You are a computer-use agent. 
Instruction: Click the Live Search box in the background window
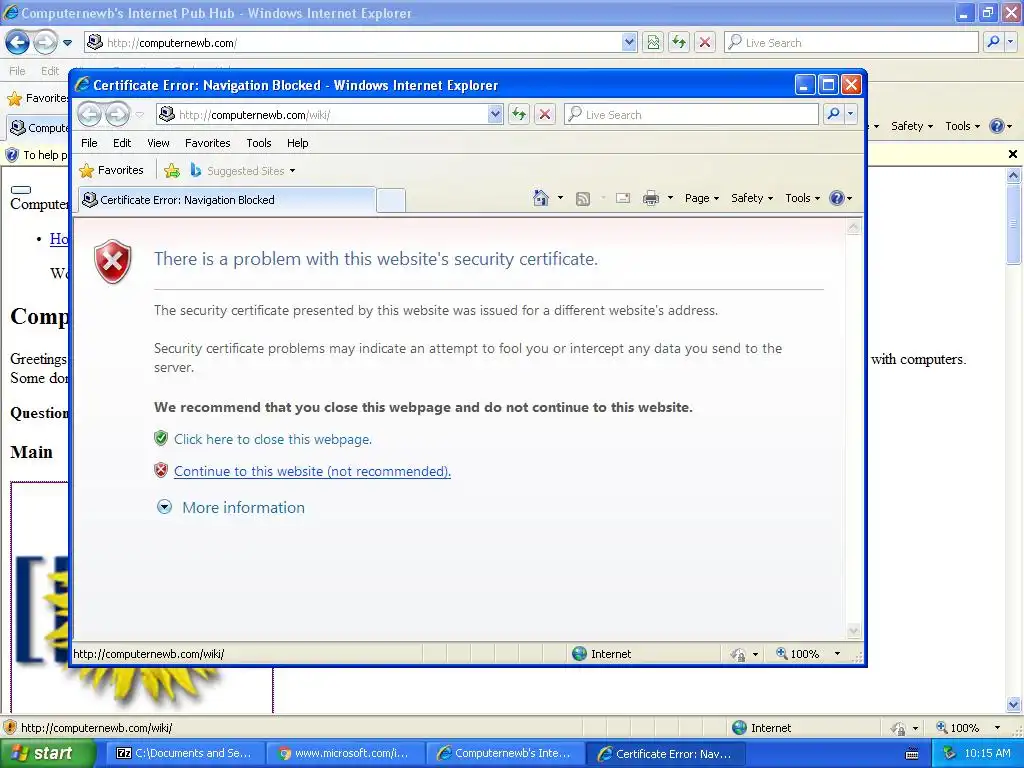pos(852,42)
